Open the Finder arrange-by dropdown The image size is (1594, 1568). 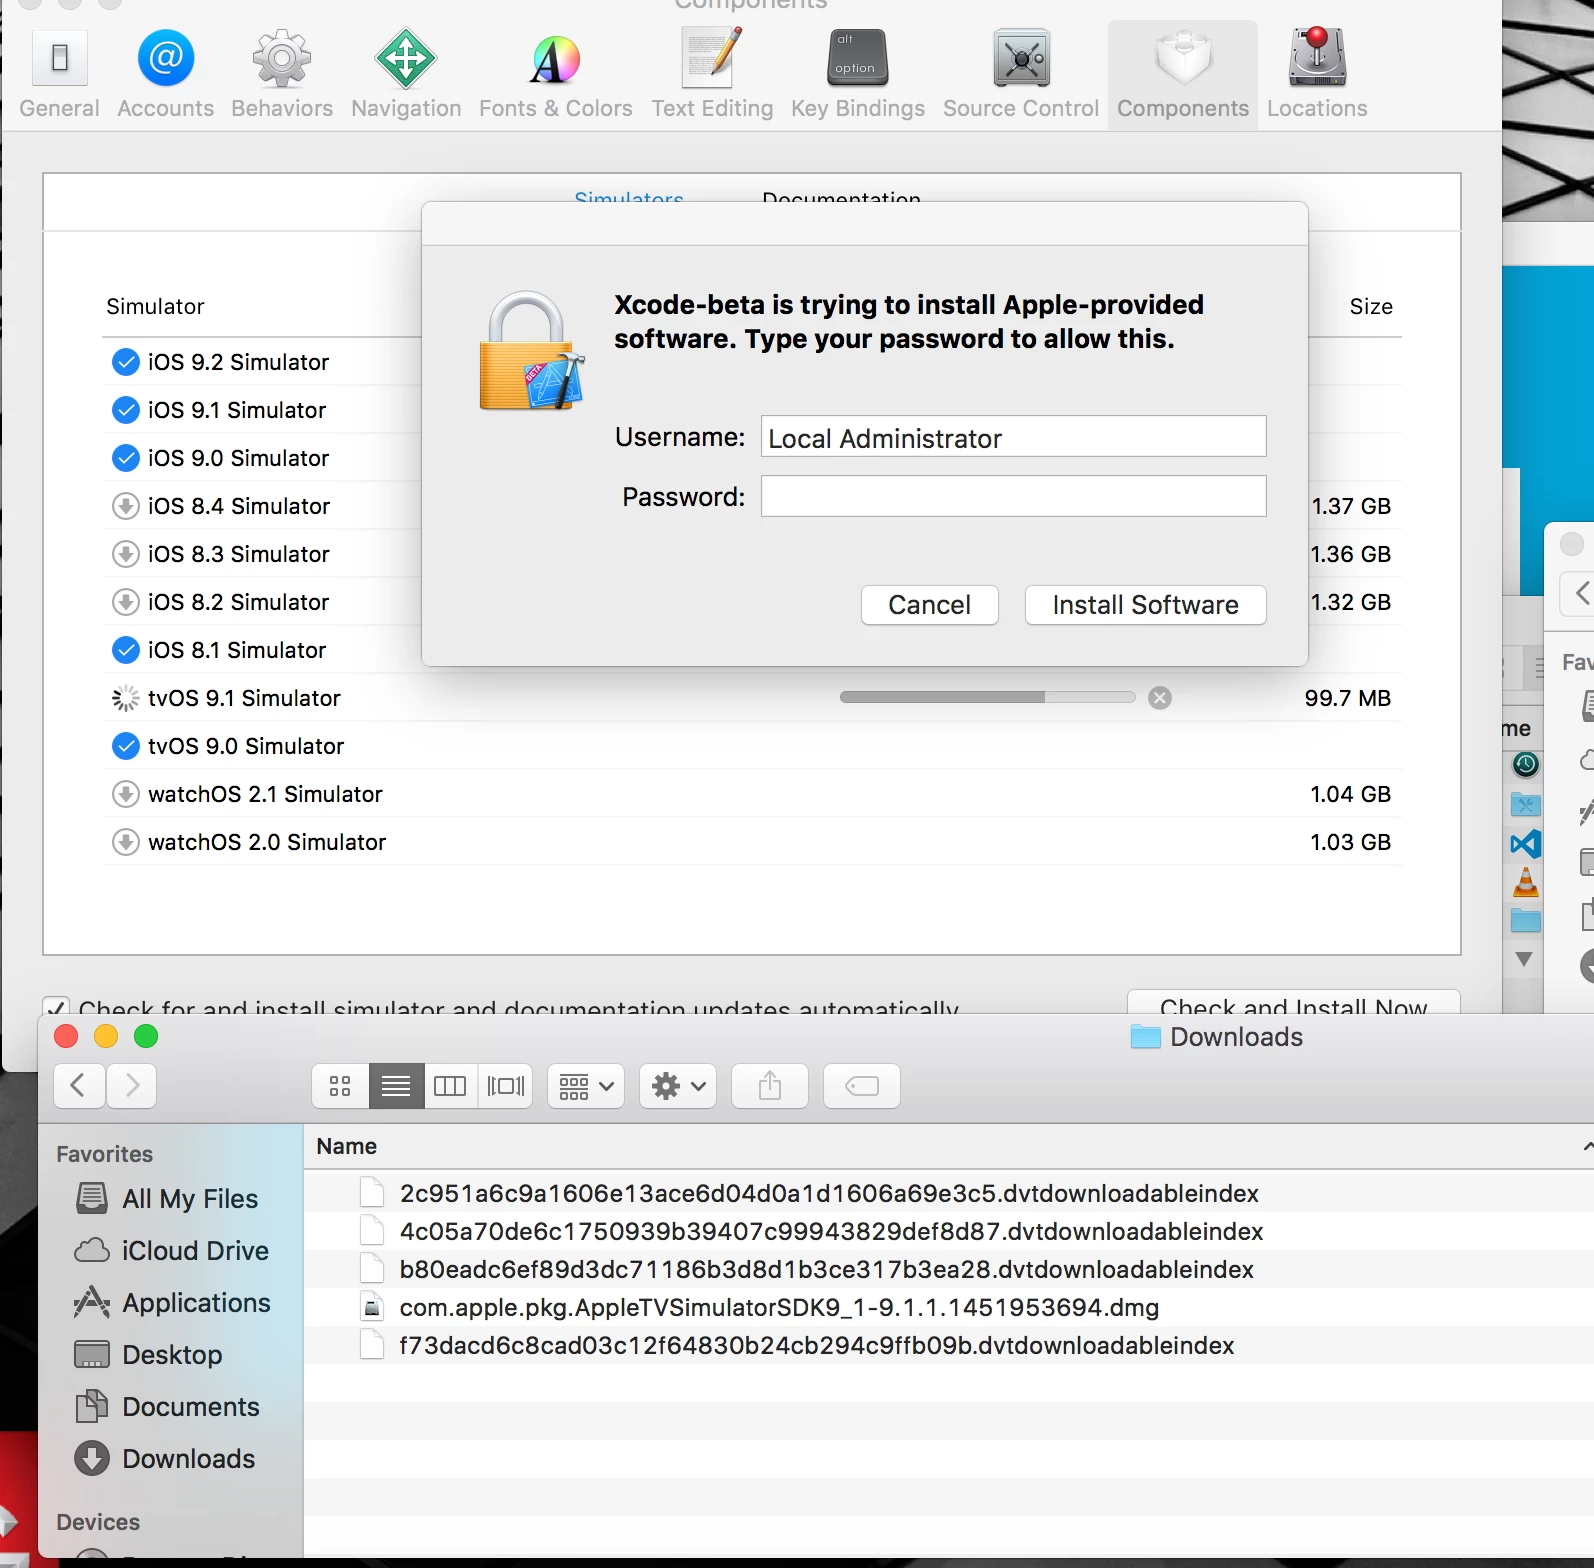point(586,1086)
